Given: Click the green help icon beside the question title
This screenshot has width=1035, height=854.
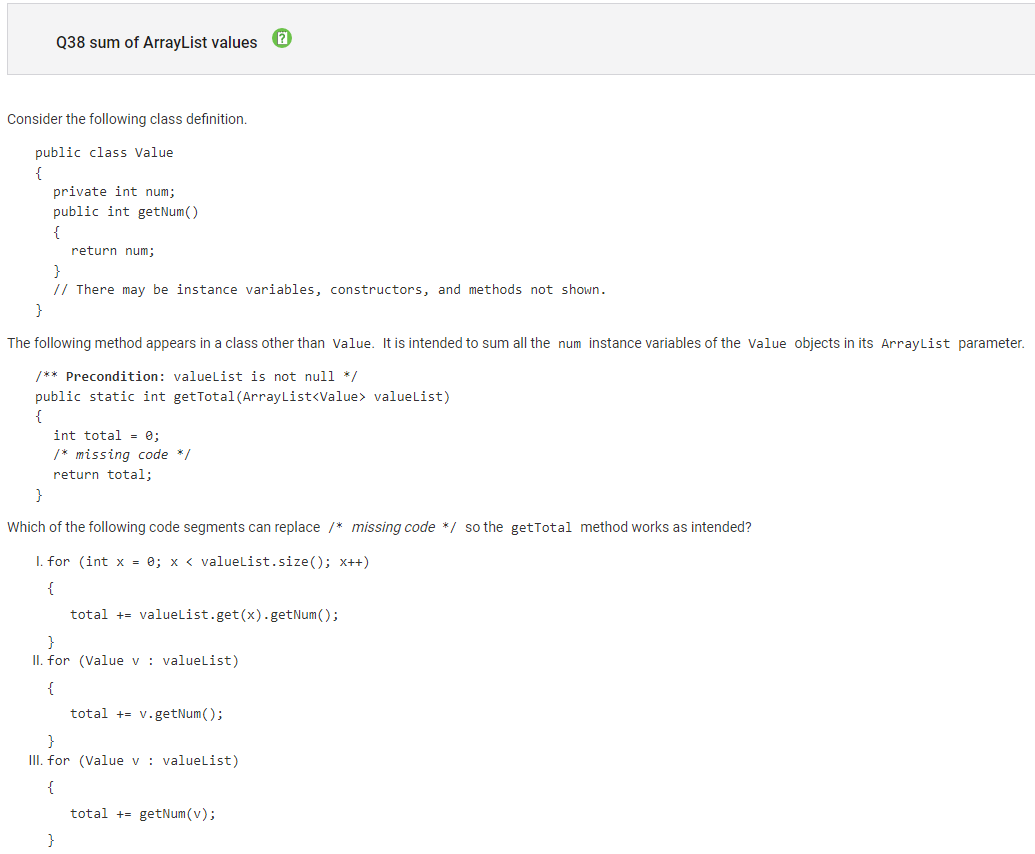Looking at the screenshot, I should click(x=282, y=38).
